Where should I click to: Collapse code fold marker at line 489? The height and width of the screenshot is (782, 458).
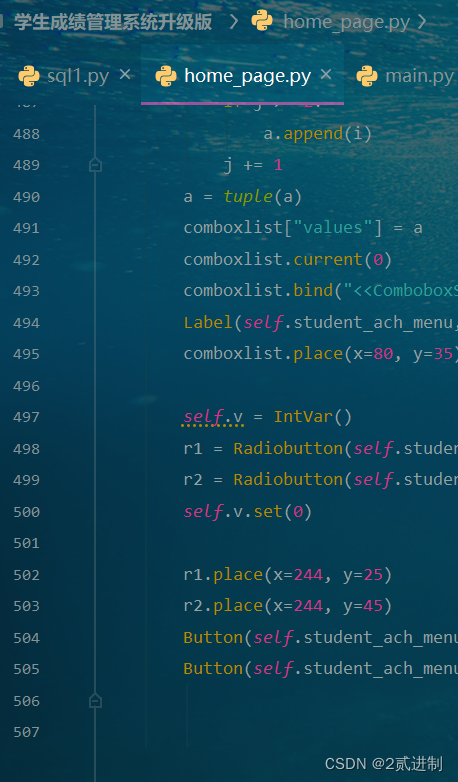pos(95,165)
